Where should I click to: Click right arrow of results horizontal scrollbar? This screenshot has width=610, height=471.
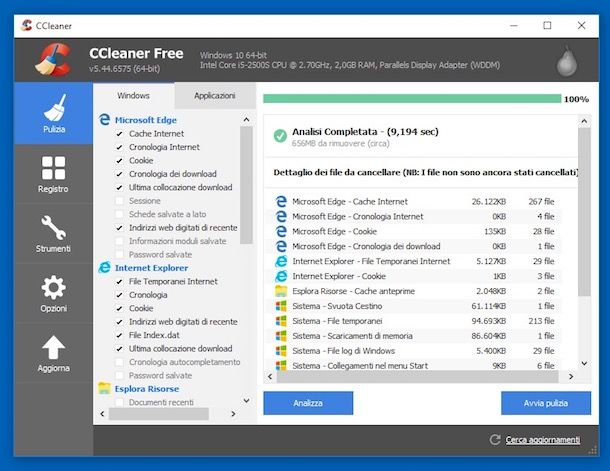(x=571, y=376)
